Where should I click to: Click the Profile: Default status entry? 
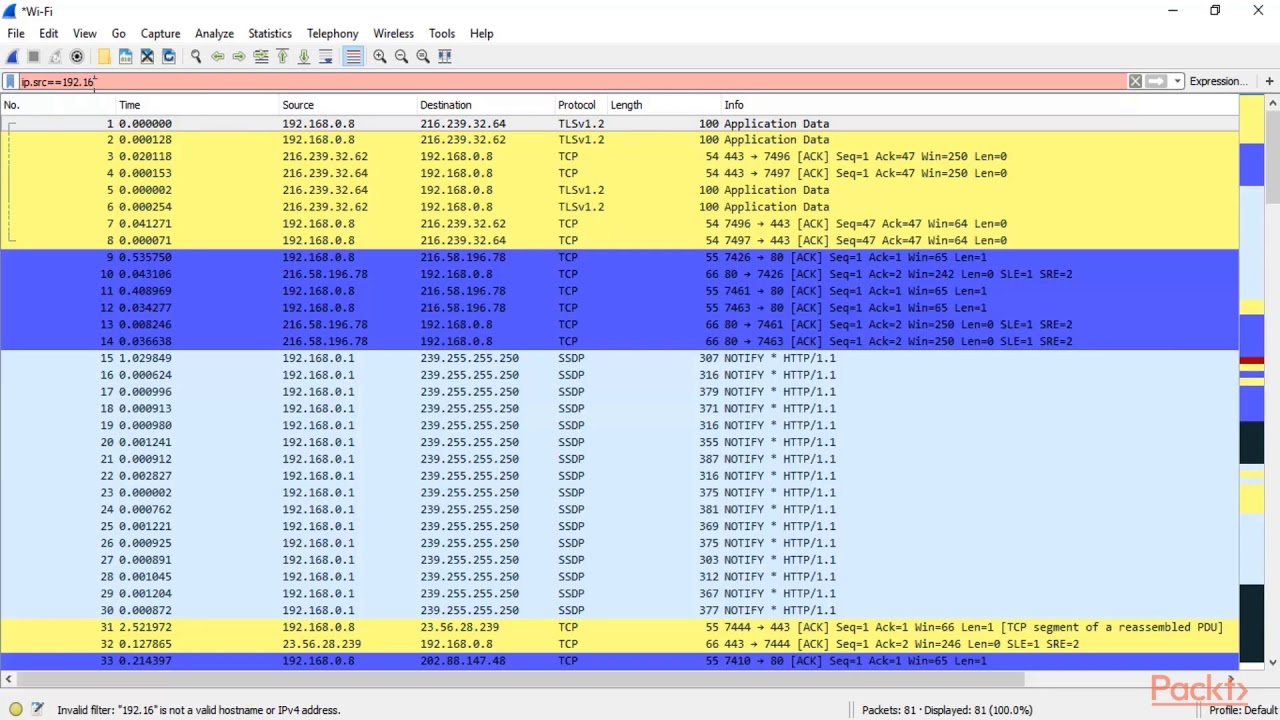point(1243,710)
